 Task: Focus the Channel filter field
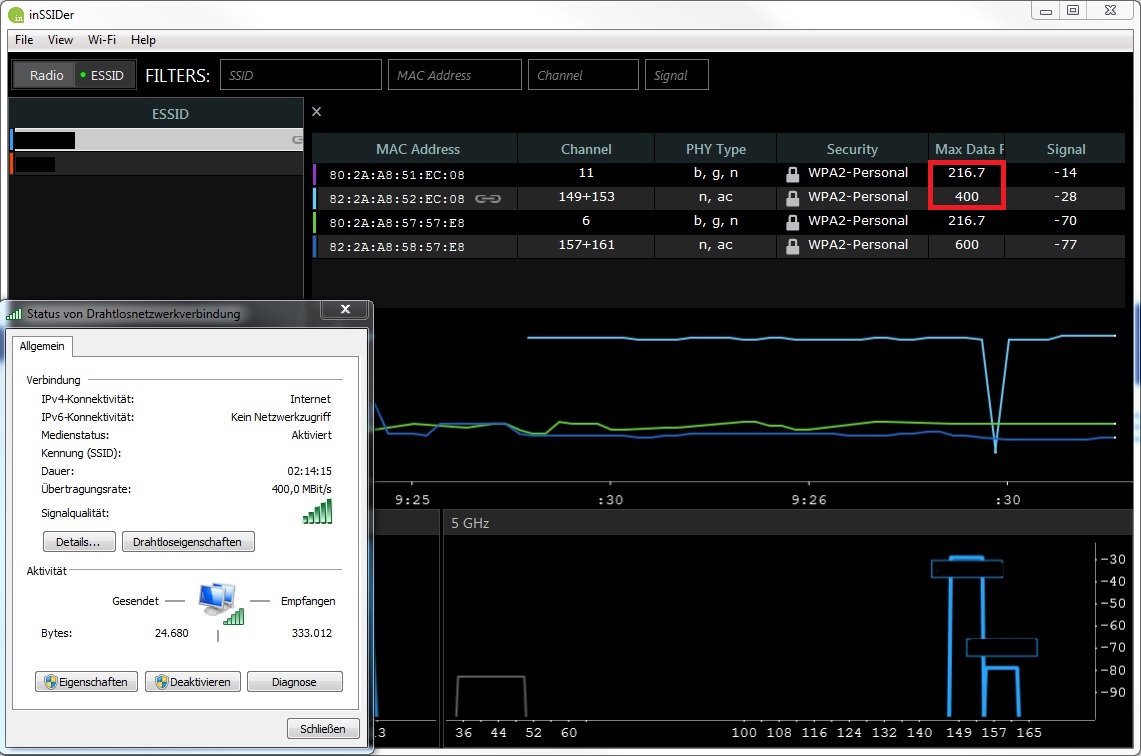[583, 75]
